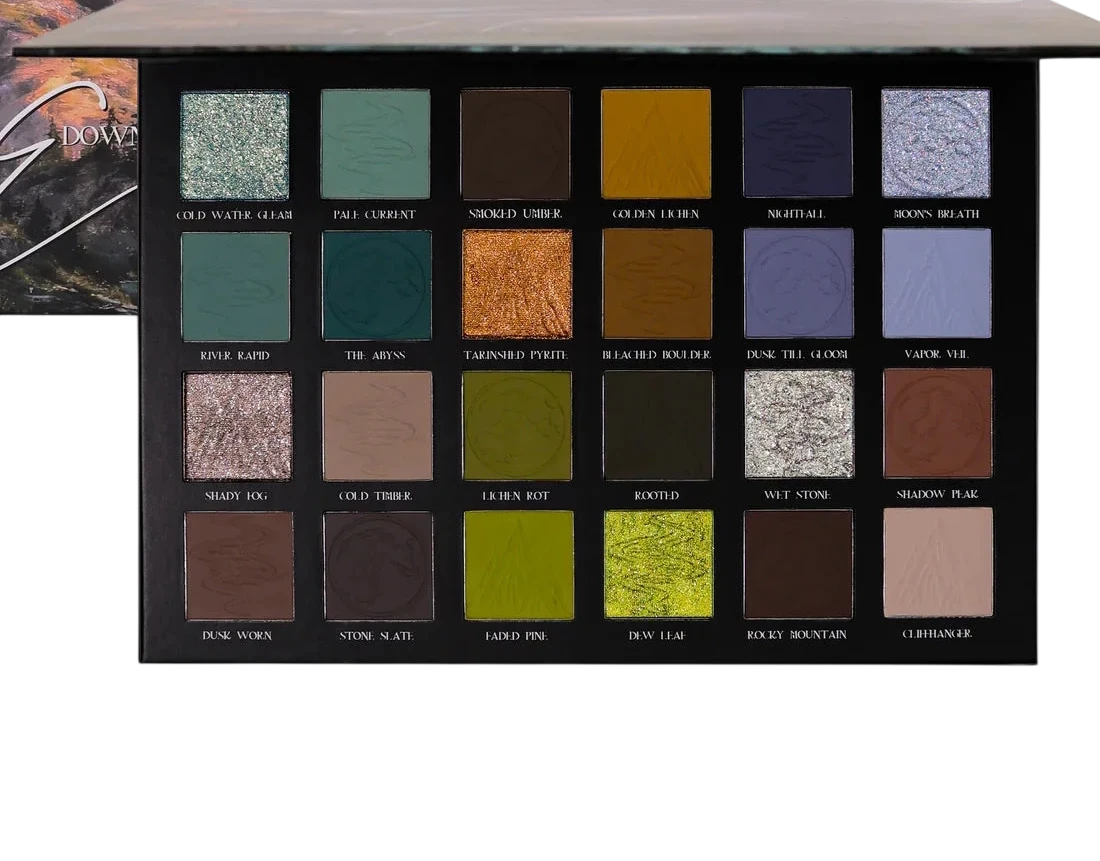Click the Wet Stone silver foil pan
1100x861 pixels.
coord(799,424)
